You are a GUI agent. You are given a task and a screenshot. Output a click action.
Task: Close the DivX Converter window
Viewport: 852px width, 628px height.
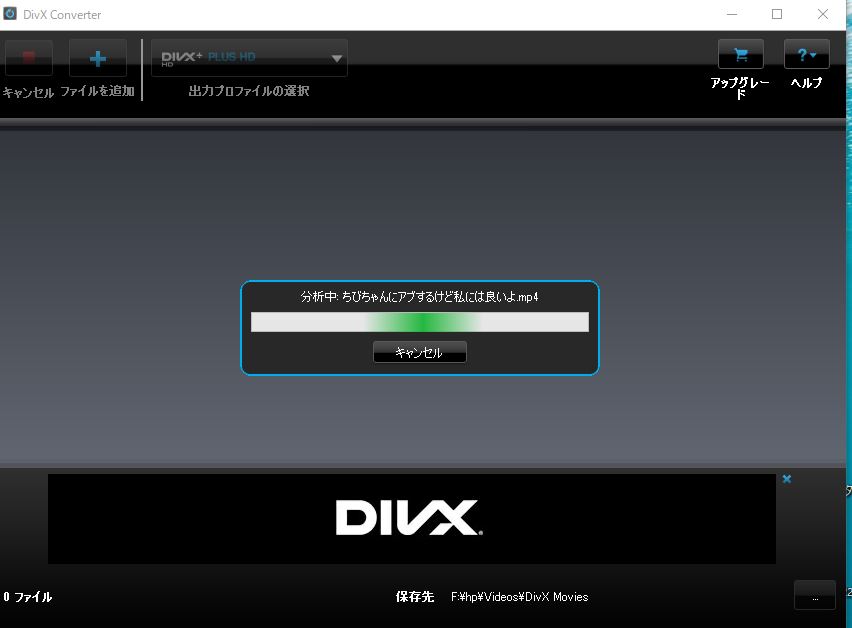(823, 14)
